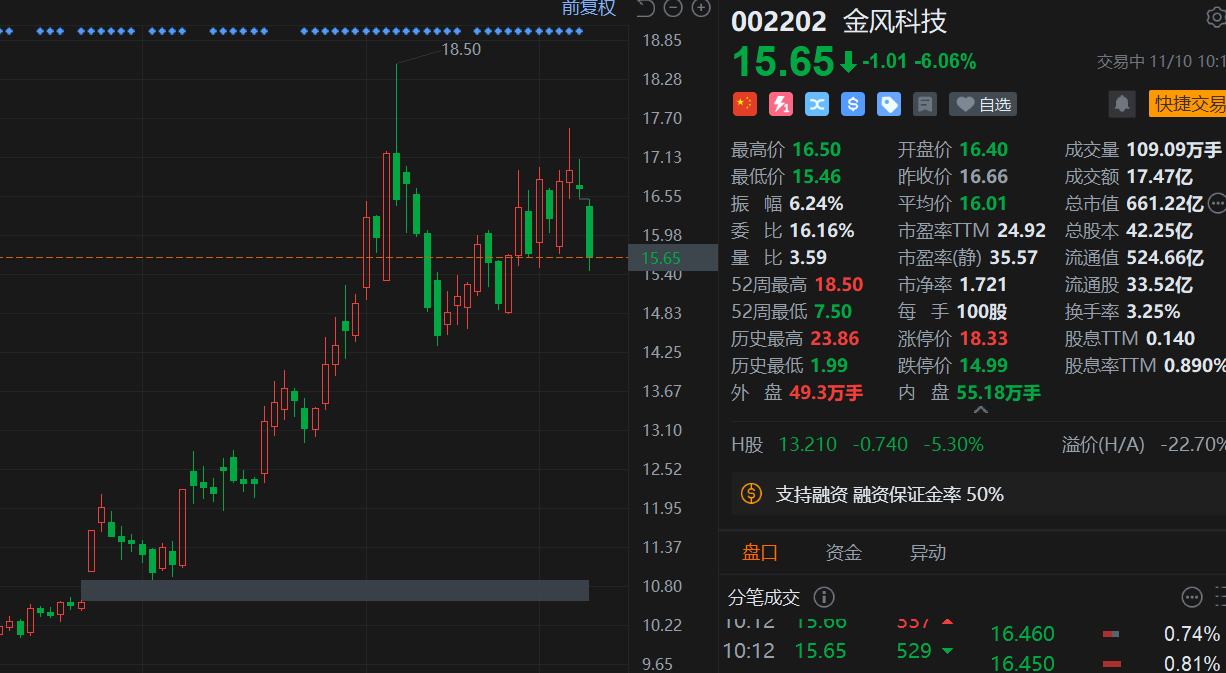Click the 快捷交易 quick trade button
Viewport: 1226px width, 673px height.
coord(1188,104)
